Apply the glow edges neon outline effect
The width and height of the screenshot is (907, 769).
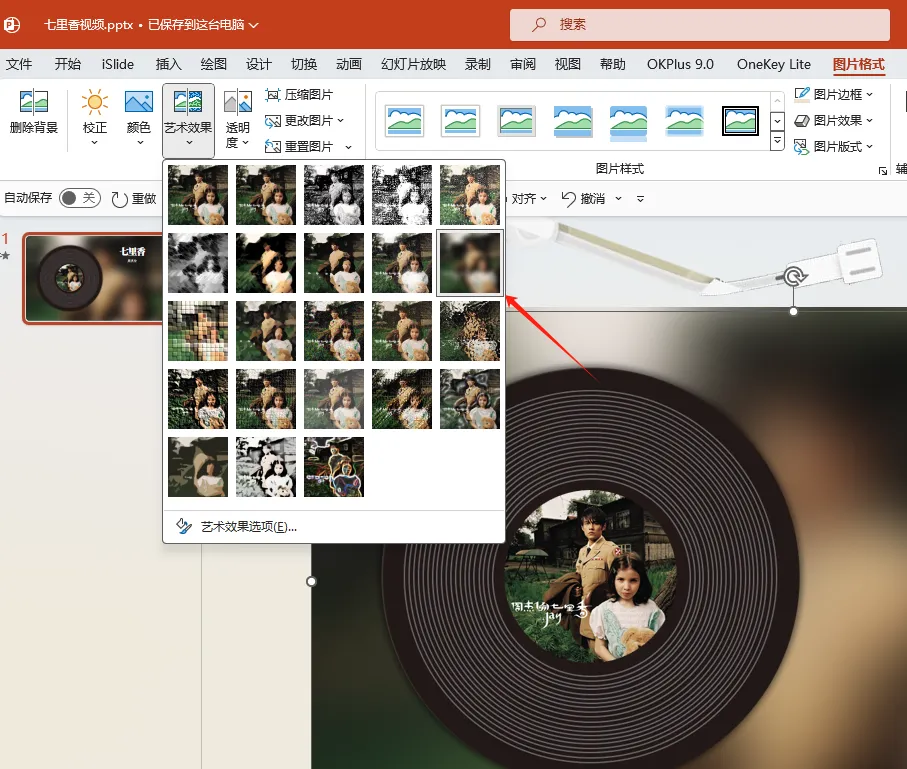[334, 467]
